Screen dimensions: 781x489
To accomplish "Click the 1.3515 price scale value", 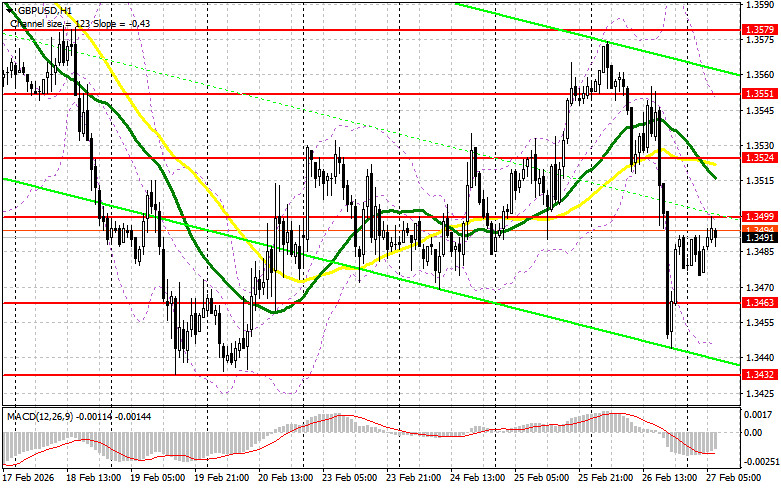I will pos(759,181).
